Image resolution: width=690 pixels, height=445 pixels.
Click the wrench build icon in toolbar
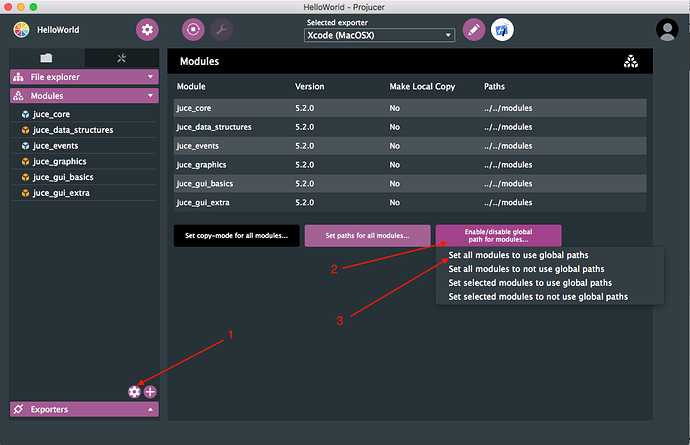(x=221, y=29)
